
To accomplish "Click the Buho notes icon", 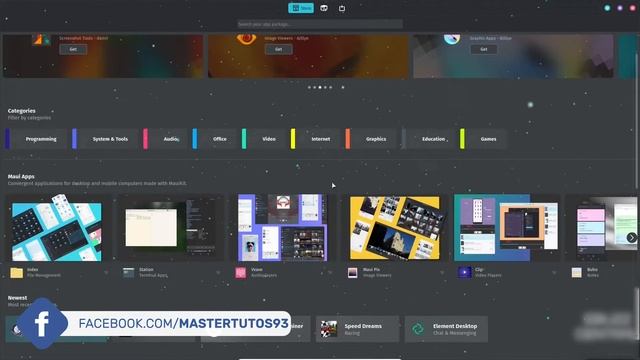I will pos(576,273).
